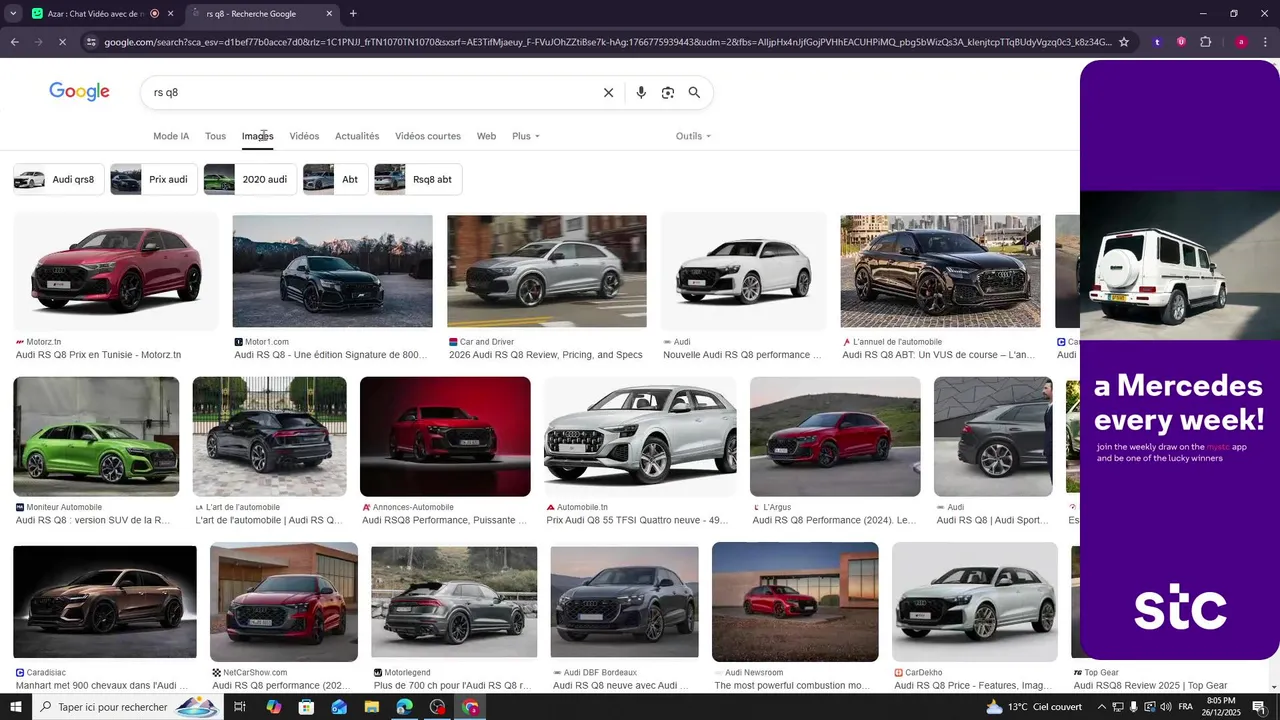The width and height of the screenshot is (1280, 720).
Task: Open File Explorer from the taskbar
Action: (372, 707)
